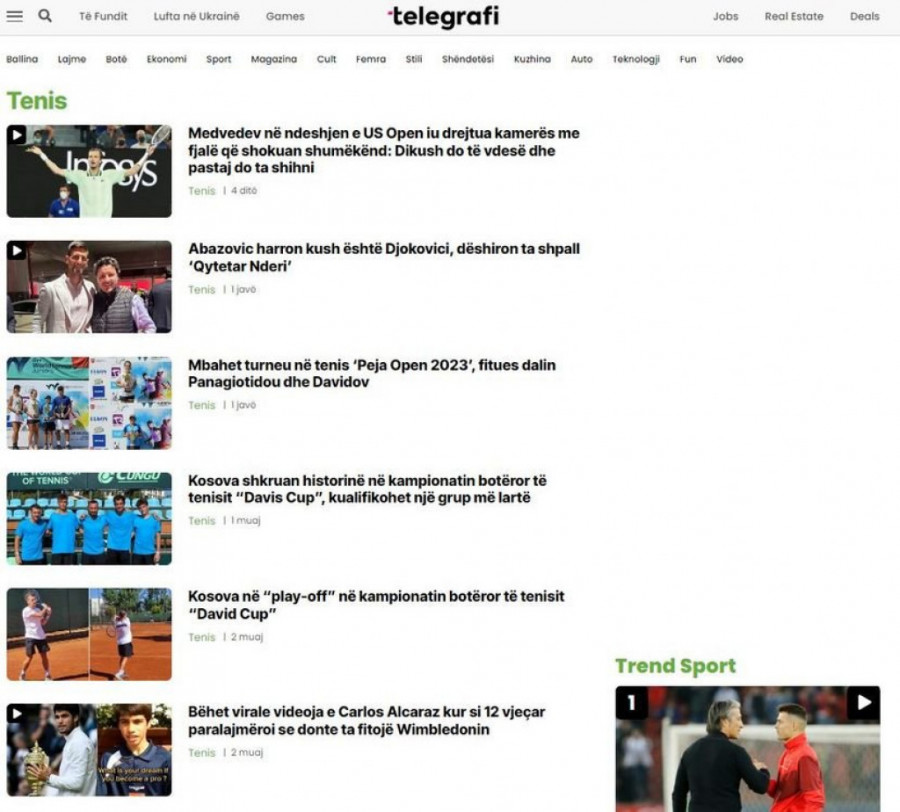Go to the Ekonomi section
This screenshot has width=900, height=812.
point(166,59)
